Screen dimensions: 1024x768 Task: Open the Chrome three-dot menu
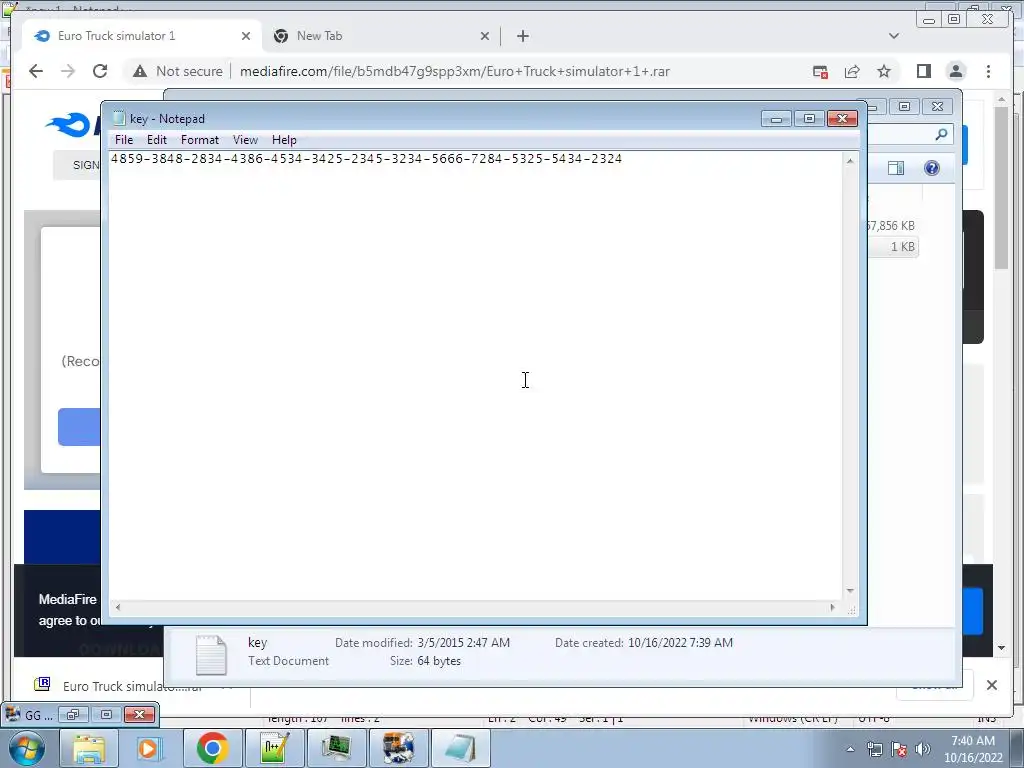coord(988,71)
